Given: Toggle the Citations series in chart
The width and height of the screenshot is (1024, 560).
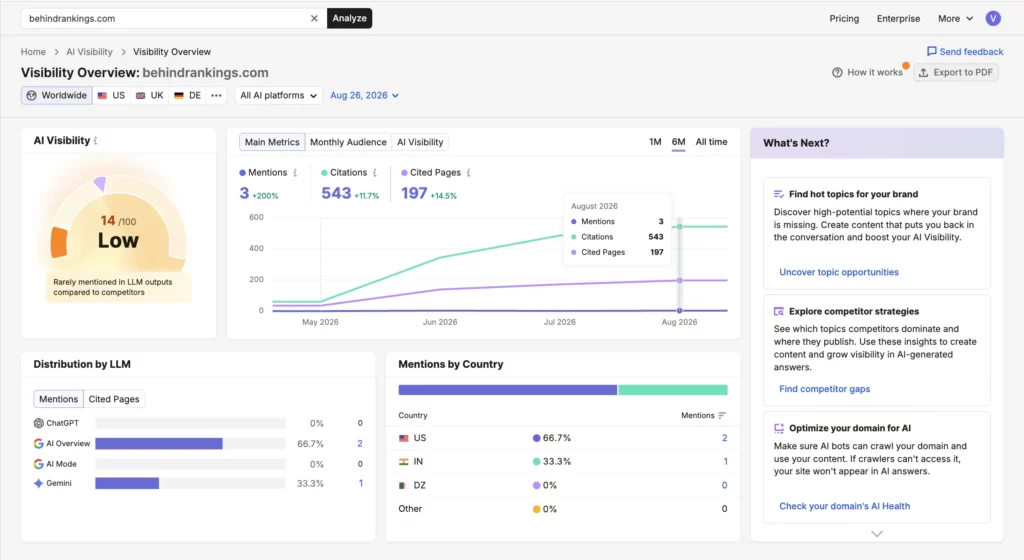Looking at the screenshot, I should (344, 172).
